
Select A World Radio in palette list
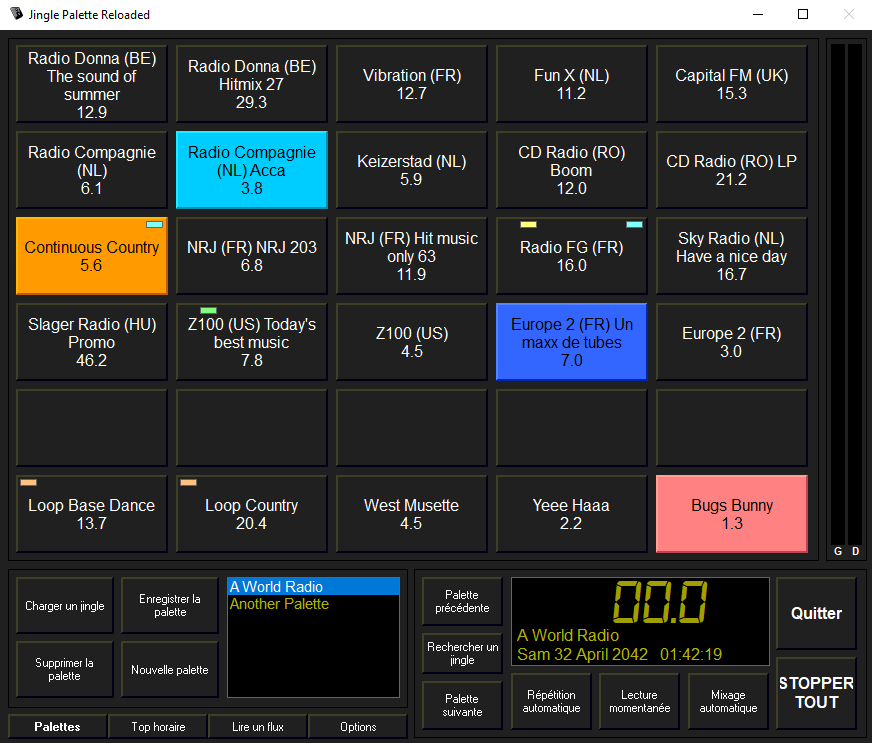[314, 587]
